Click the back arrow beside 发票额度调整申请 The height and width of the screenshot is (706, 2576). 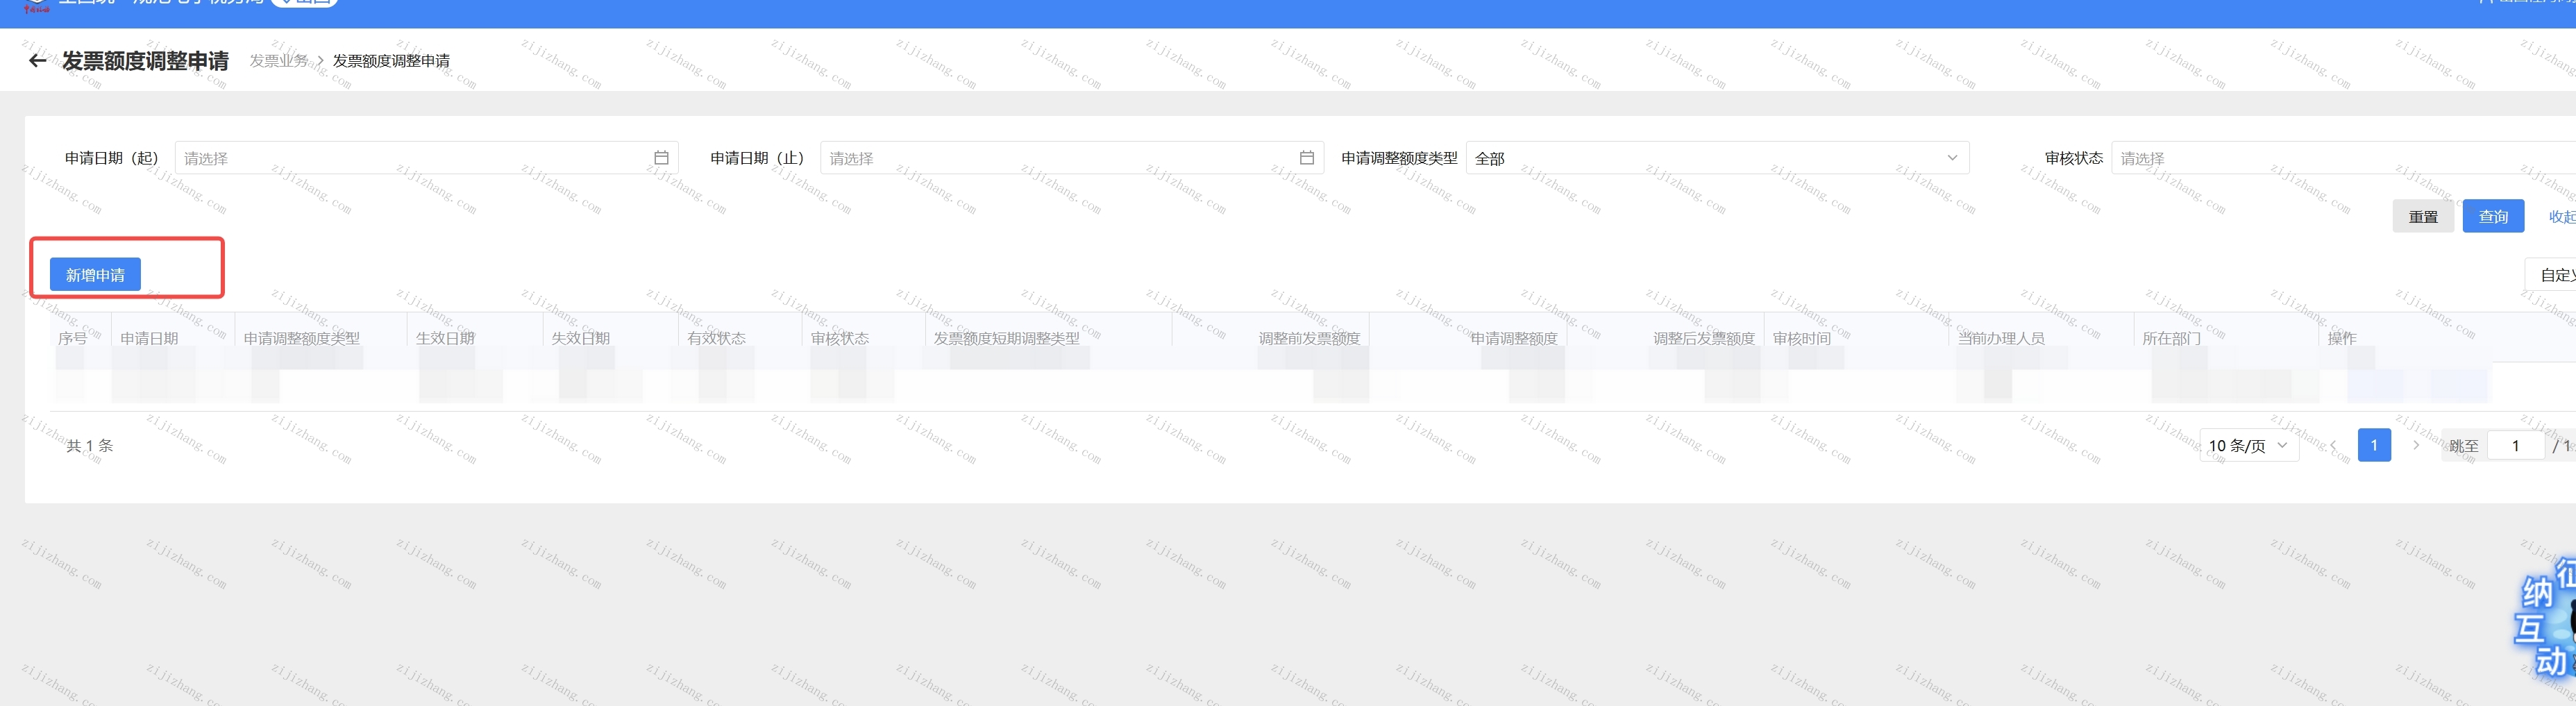coord(37,61)
